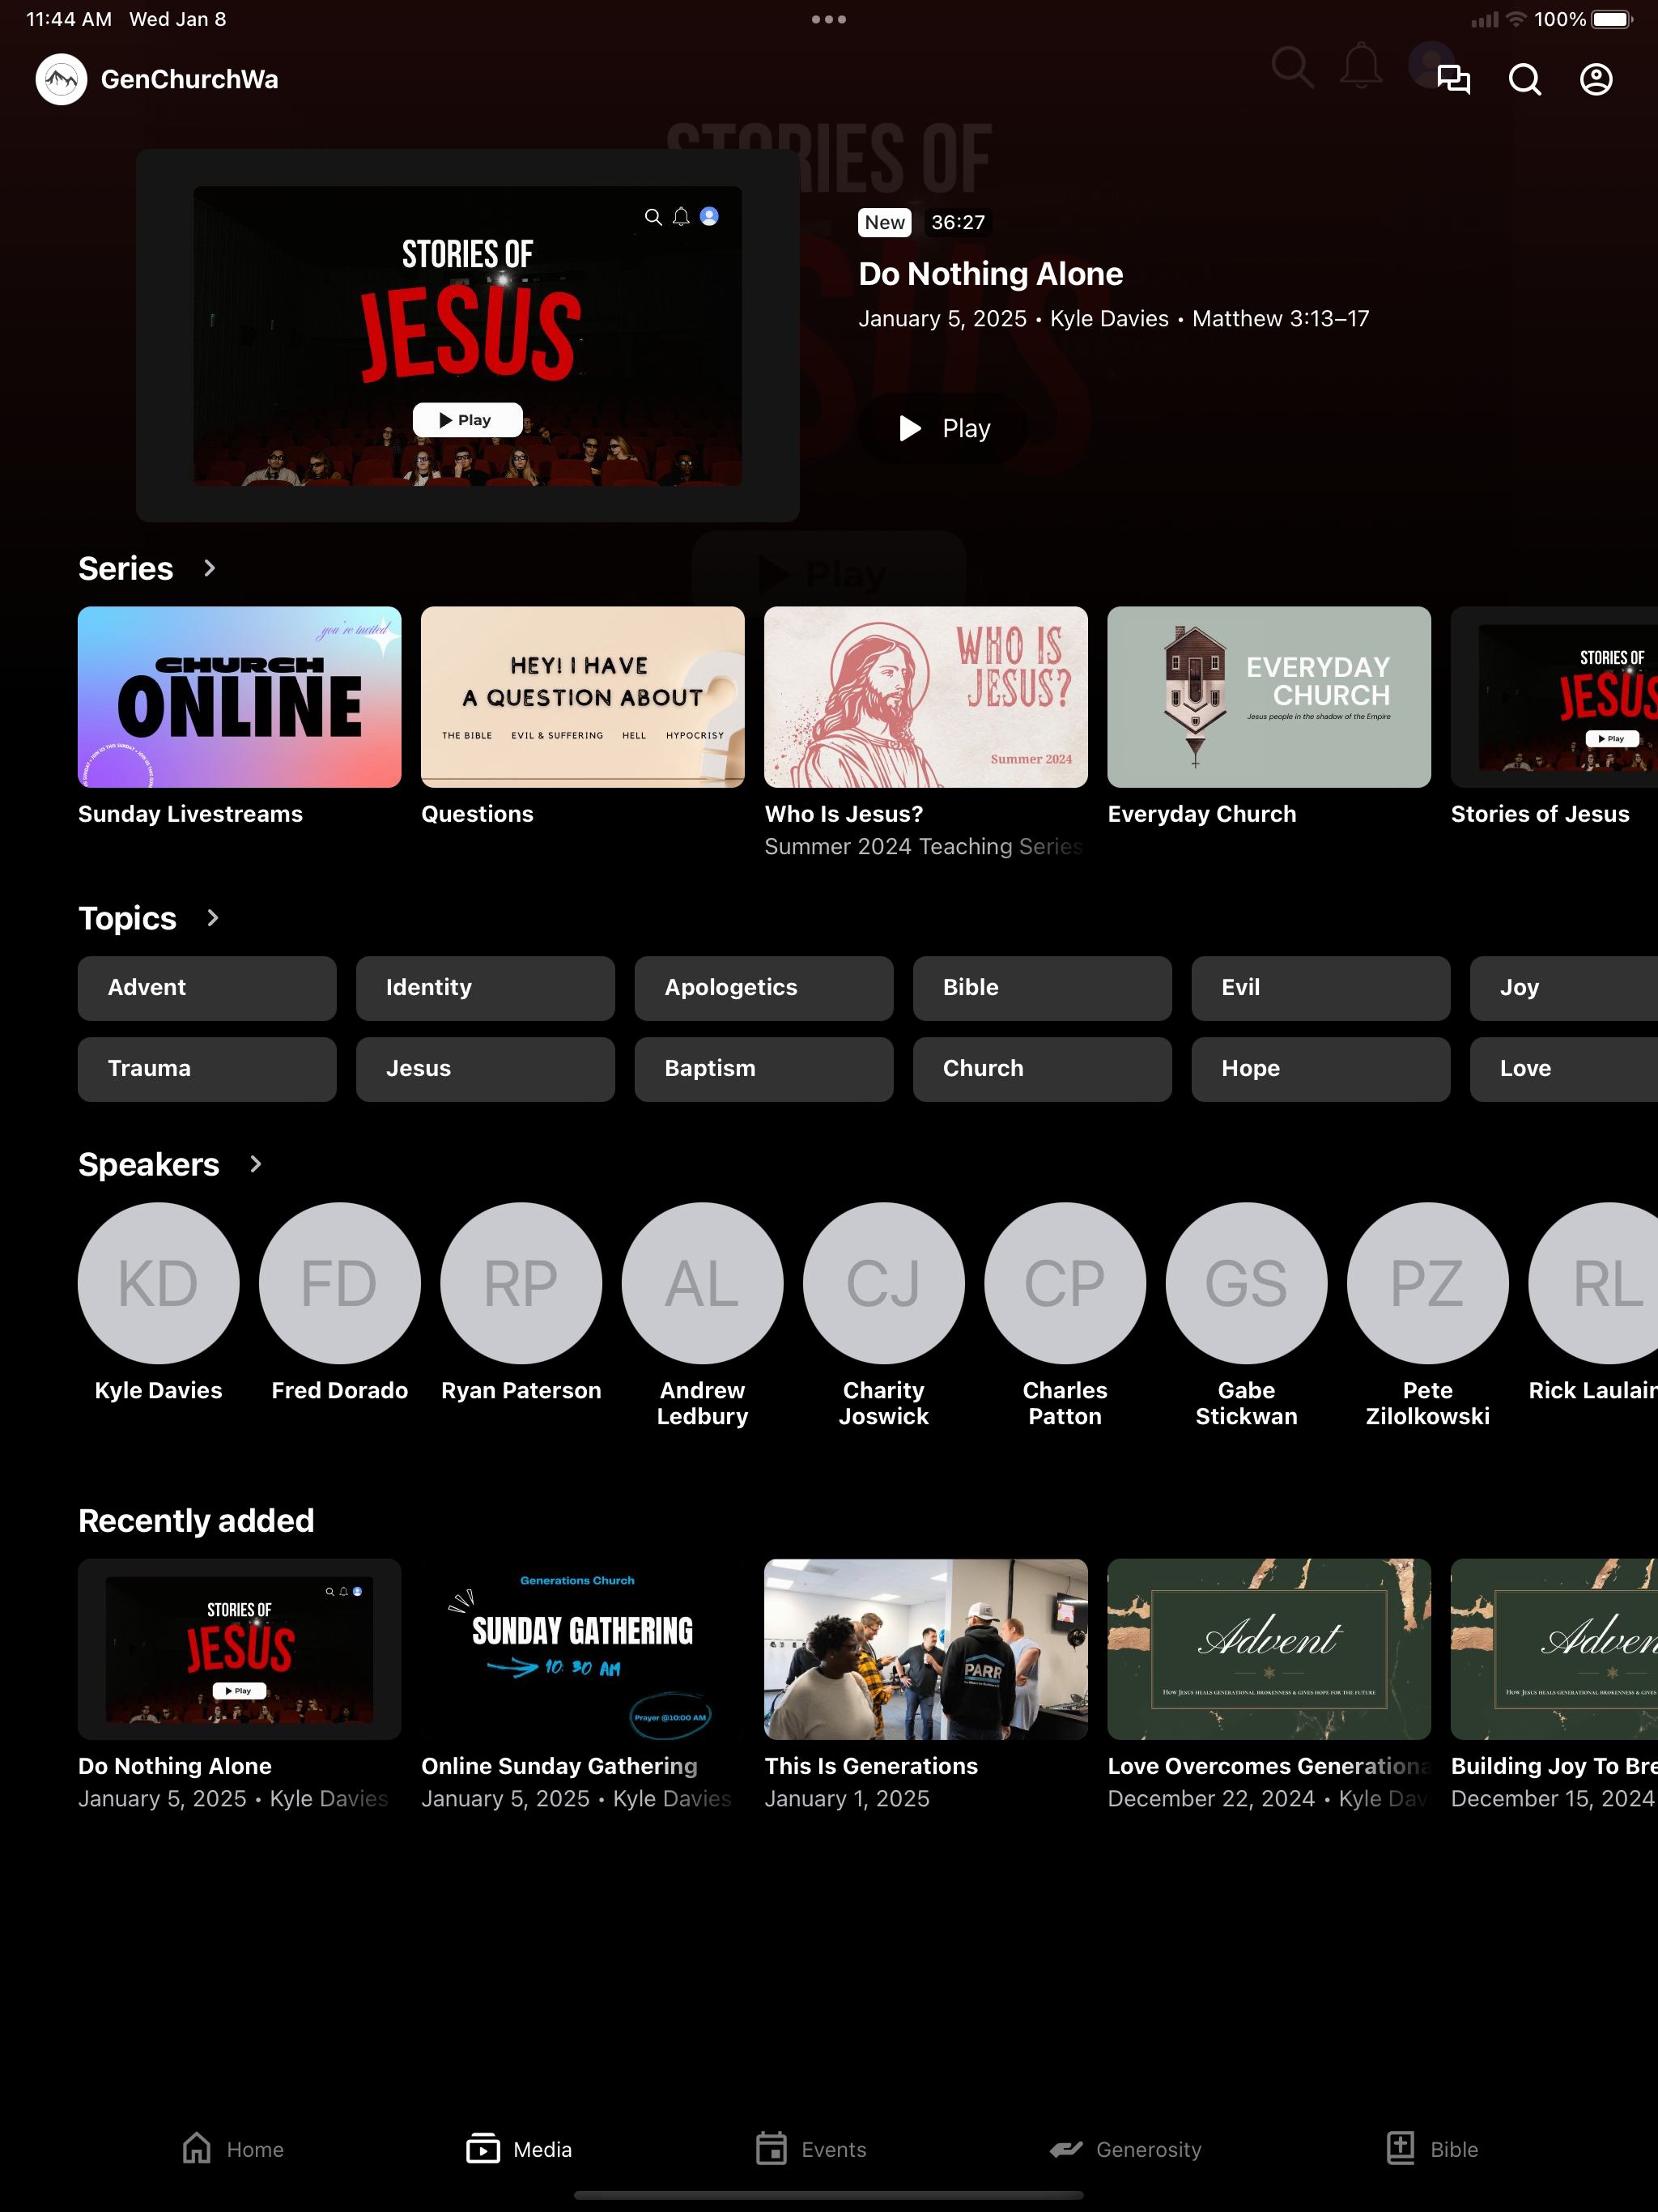1658x2212 pixels.
Task: Select the Love topic
Action: [x=1564, y=1069]
